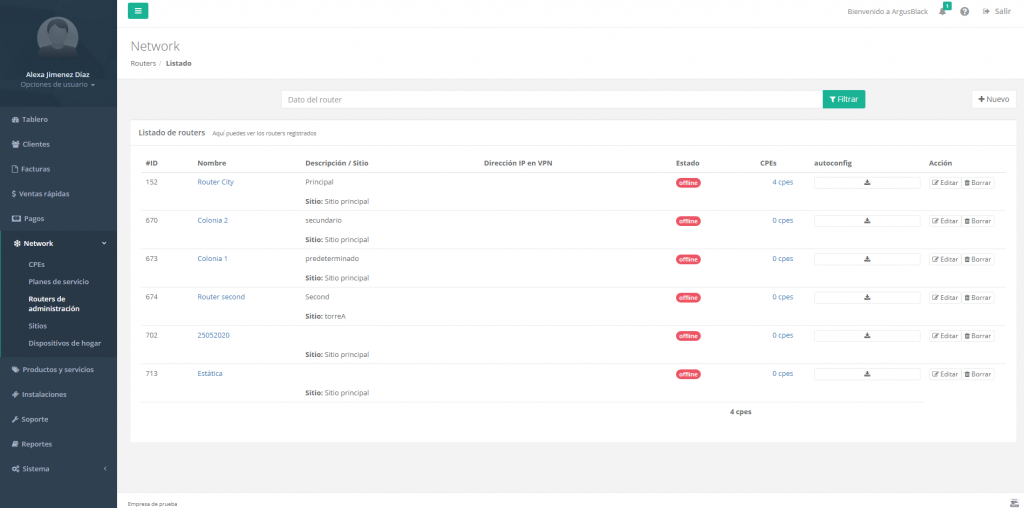Select CPEs under Network submenu

(37, 265)
